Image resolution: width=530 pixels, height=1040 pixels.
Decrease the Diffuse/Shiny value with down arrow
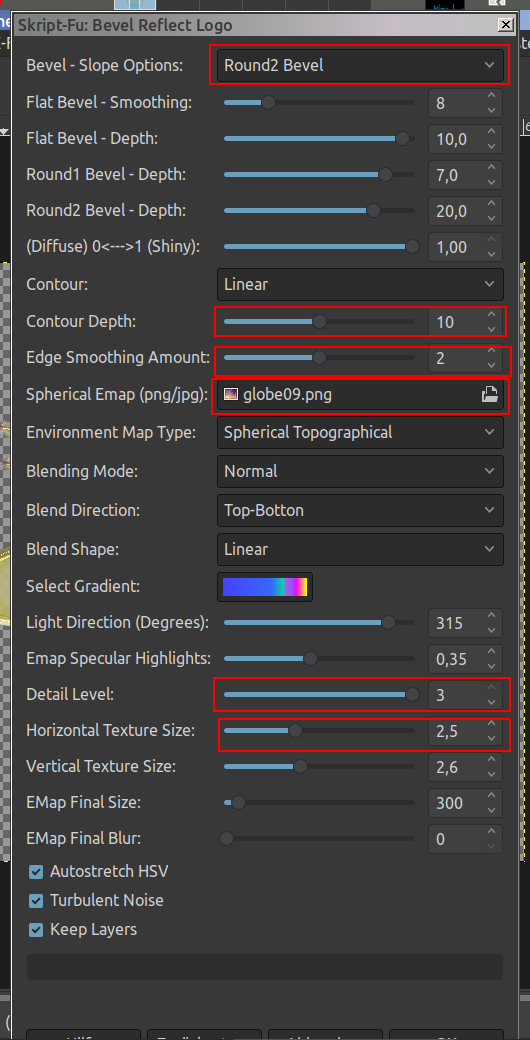coord(491,253)
